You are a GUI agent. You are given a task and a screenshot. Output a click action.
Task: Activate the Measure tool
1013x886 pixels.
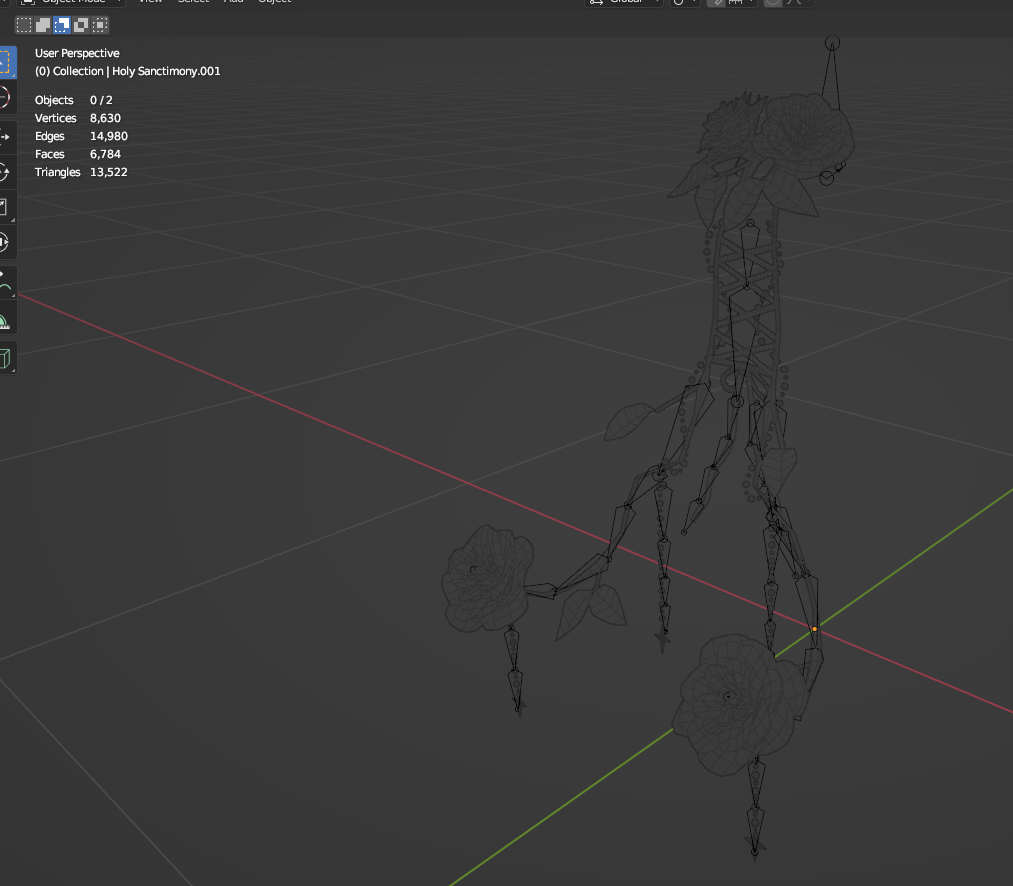[6, 319]
